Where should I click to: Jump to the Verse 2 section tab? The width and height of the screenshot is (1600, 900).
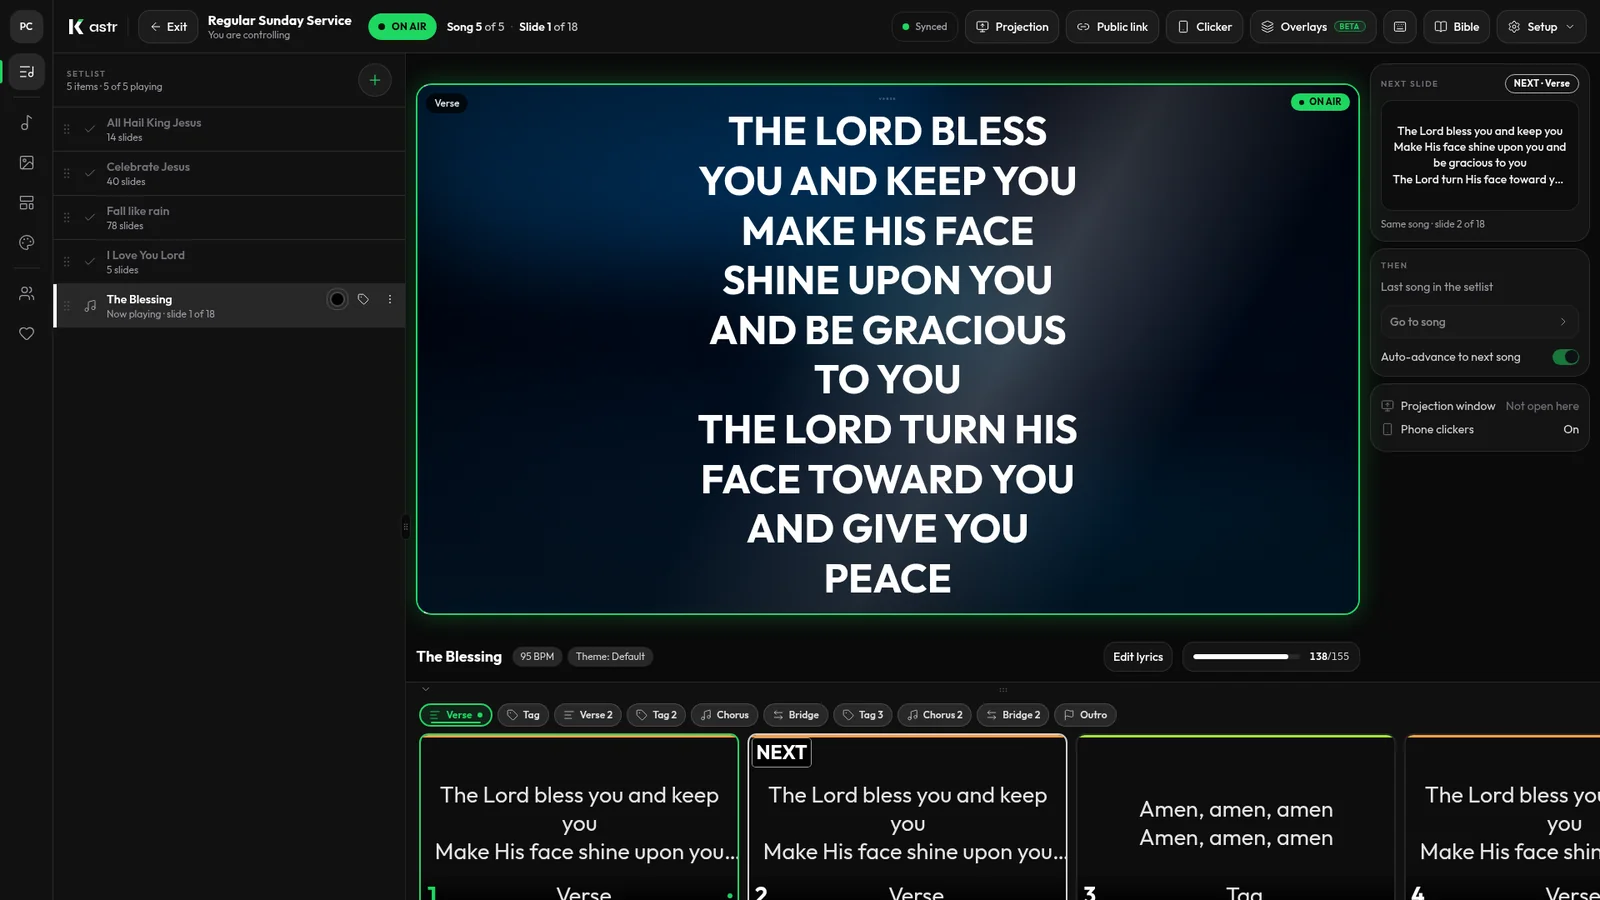coord(588,715)
